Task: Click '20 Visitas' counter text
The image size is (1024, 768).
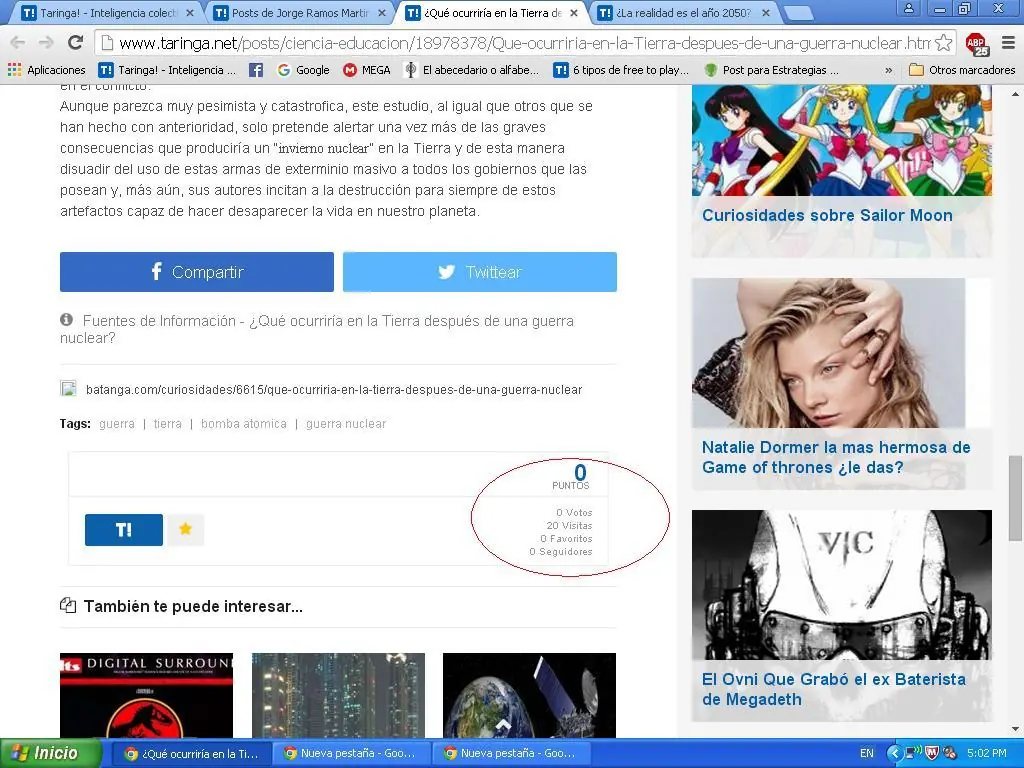Action: [569, 526]
